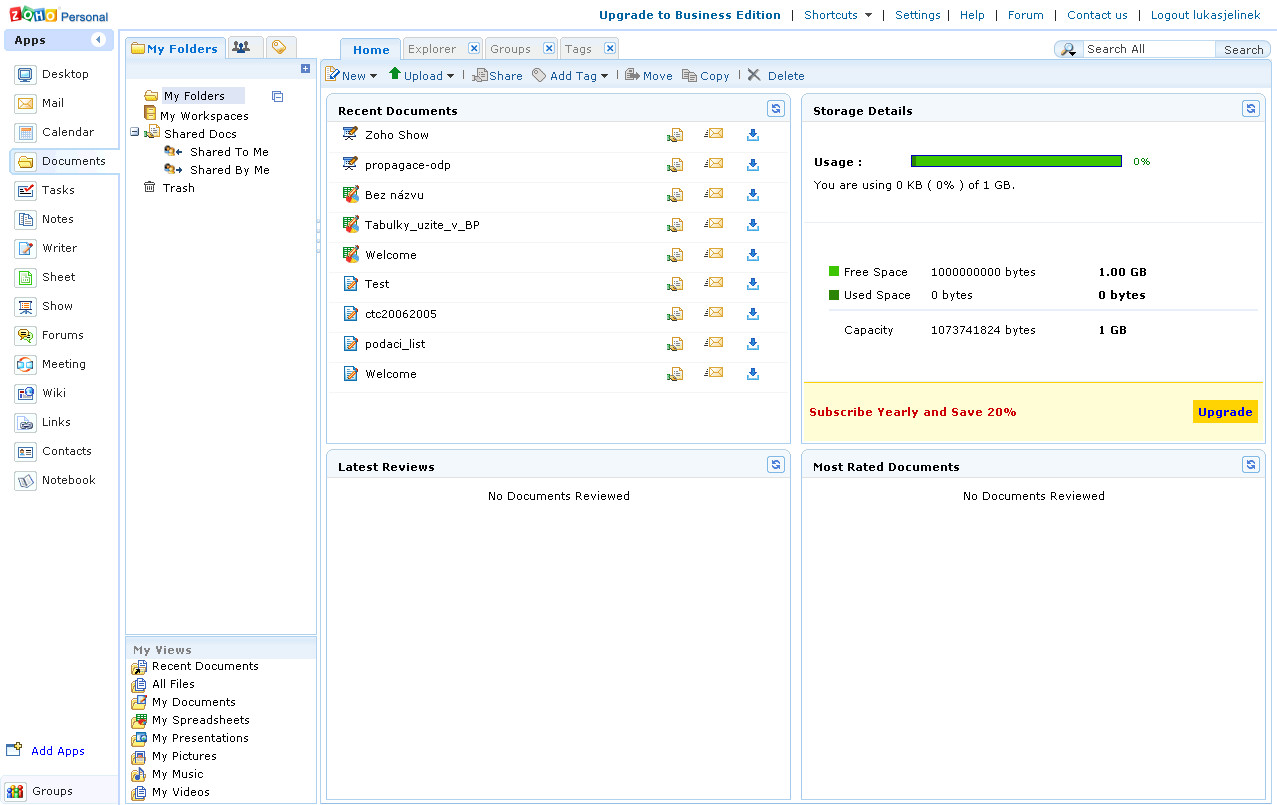Refresh the Latest Reviews panel
The height and width of the screenshot is (805, 1277).
[x=775, y=464]
